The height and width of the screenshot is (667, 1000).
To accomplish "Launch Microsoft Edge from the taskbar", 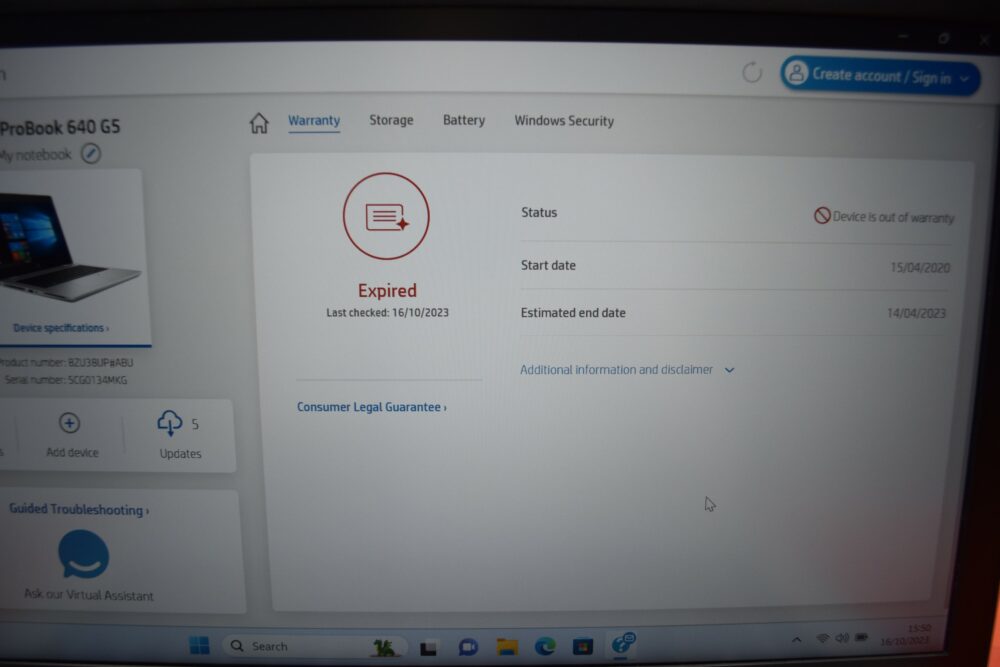I will click(545, 647).
